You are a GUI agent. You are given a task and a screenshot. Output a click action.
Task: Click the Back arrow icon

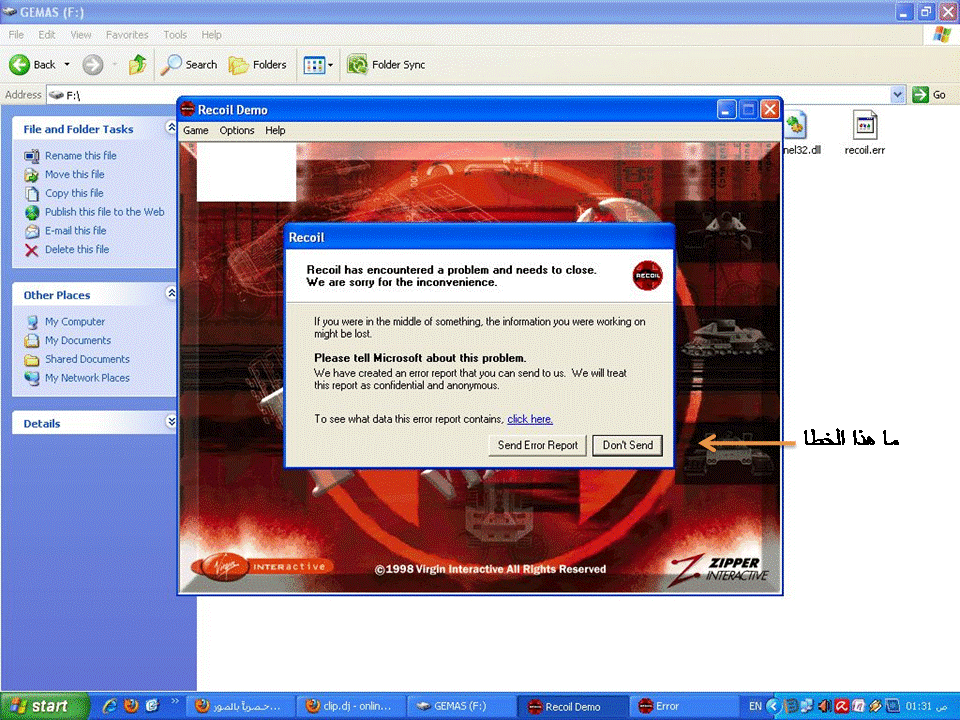(x=20, y=65)
